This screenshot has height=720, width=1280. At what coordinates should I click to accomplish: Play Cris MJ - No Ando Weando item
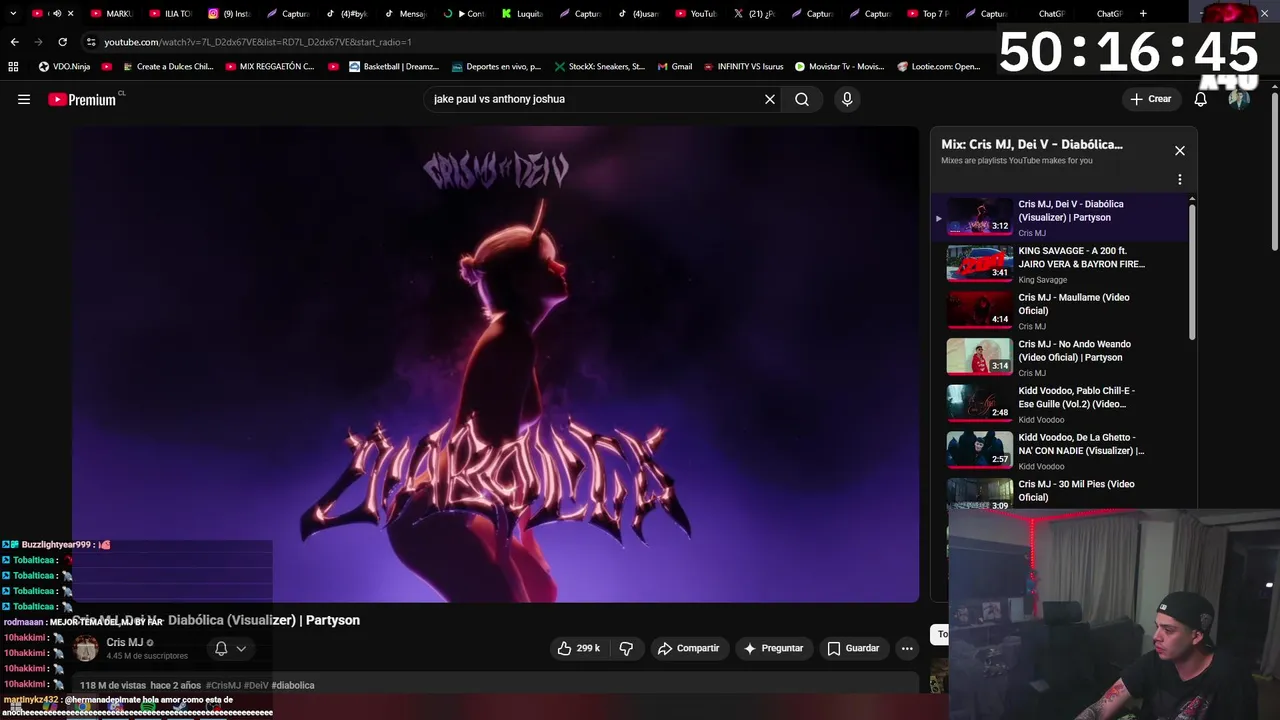tap(1060, 357)
